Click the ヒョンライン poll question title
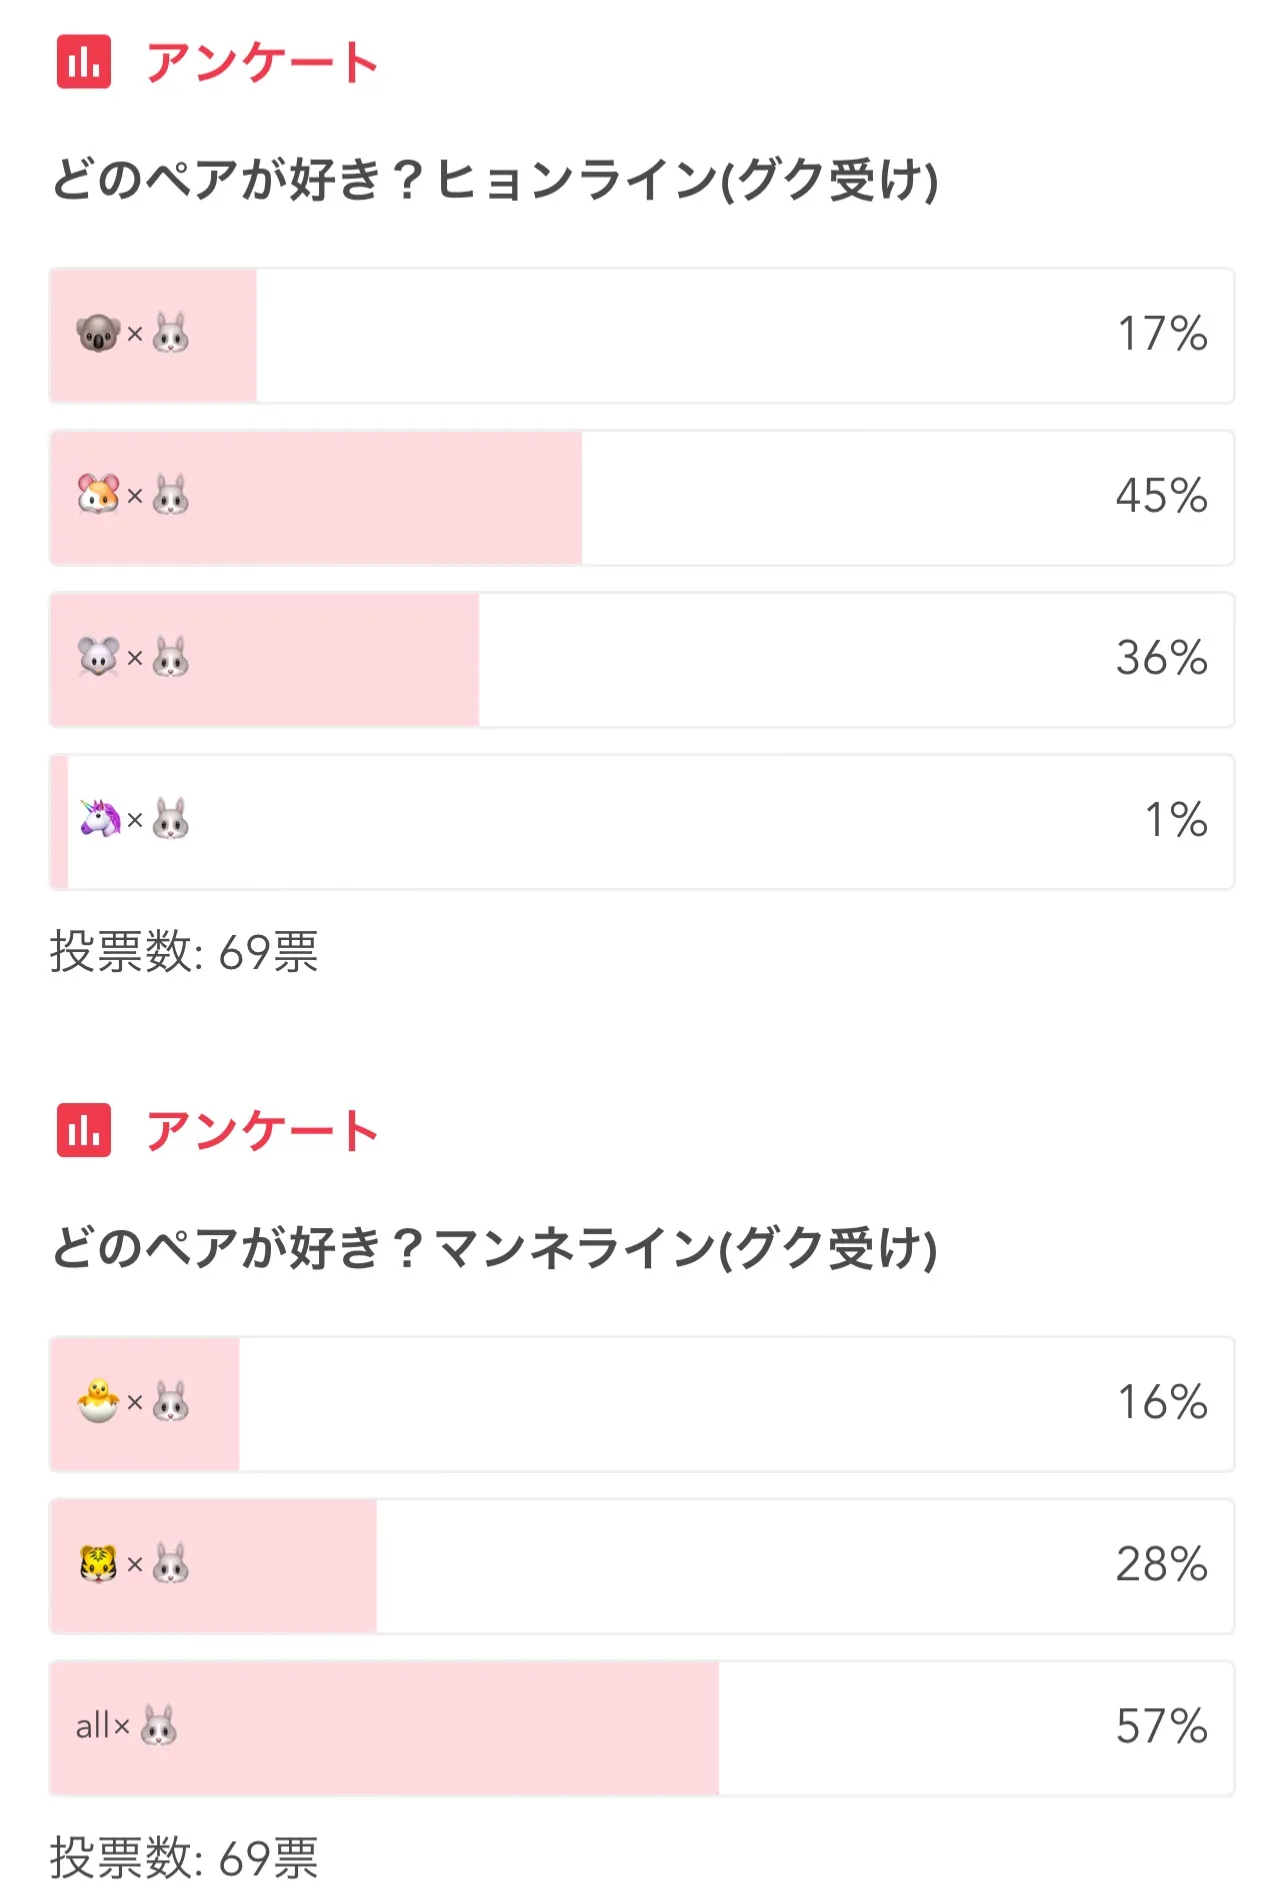 pos(495,180)
